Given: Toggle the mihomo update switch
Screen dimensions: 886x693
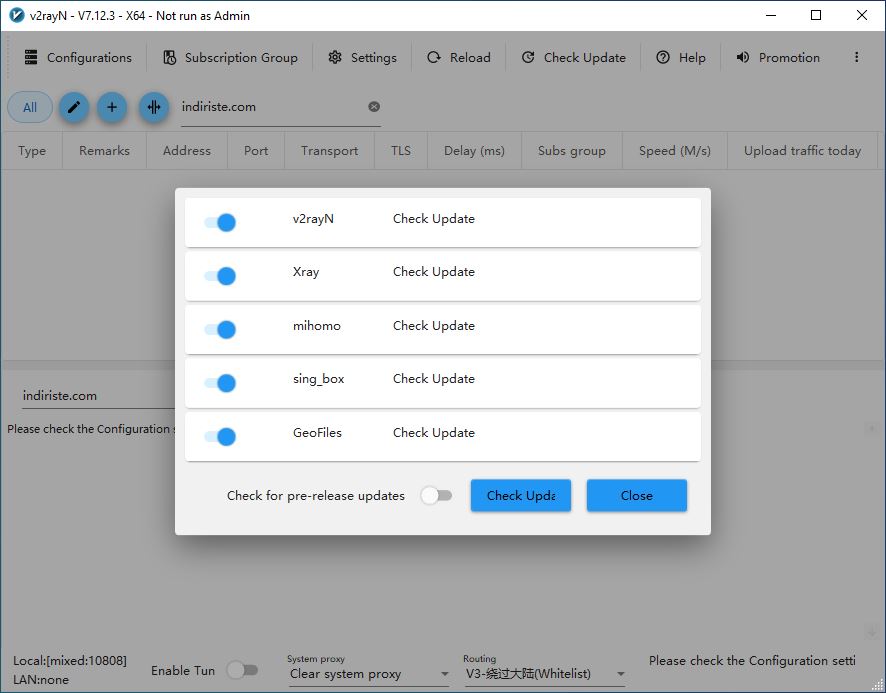Looking at the screenshot, I should tap(220, 329).
